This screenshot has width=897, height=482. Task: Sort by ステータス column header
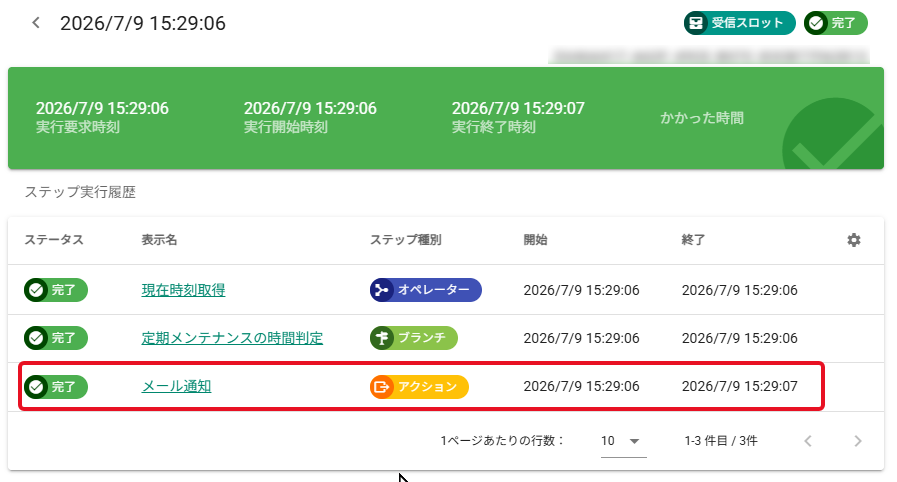click(54, 240)
